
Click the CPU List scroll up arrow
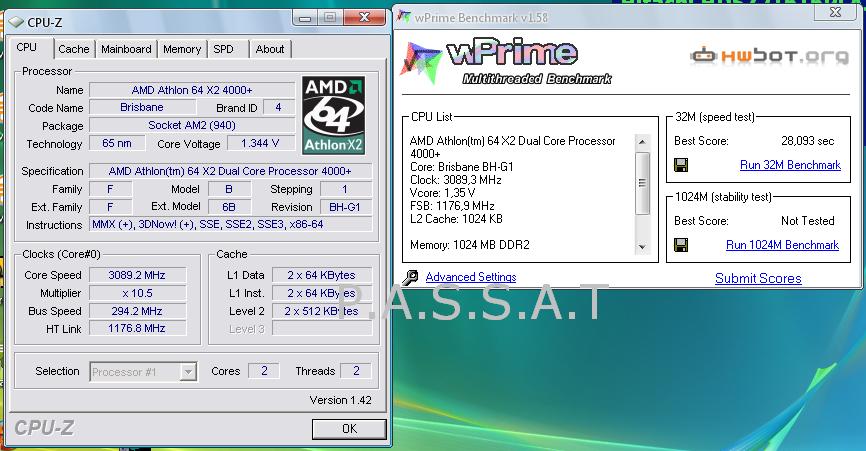coord(642,142)
